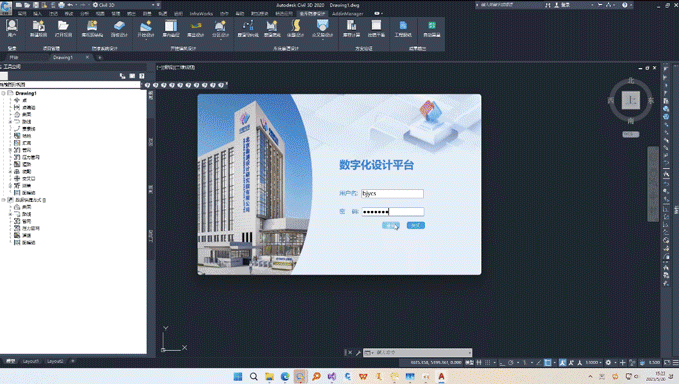Open the toolspace view dropdown above the tree
The height and width of the screenshot is (384, 679).
71,85
